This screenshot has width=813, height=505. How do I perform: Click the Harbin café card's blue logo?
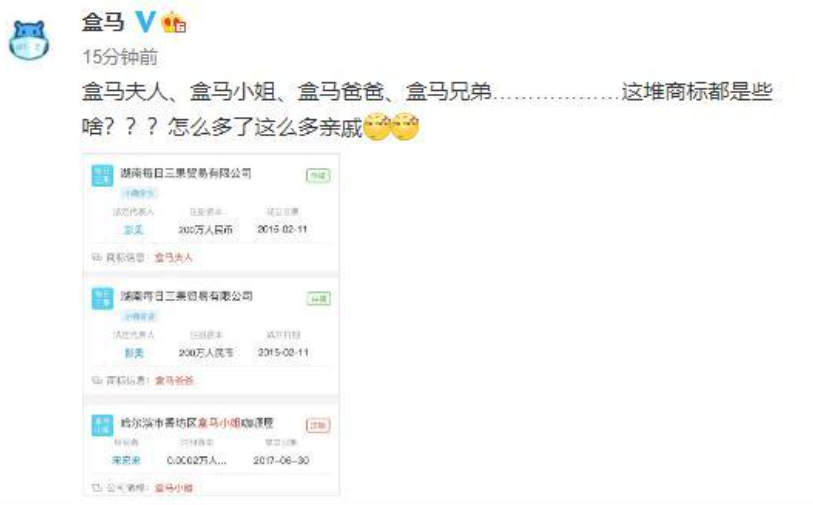(102, 425)
